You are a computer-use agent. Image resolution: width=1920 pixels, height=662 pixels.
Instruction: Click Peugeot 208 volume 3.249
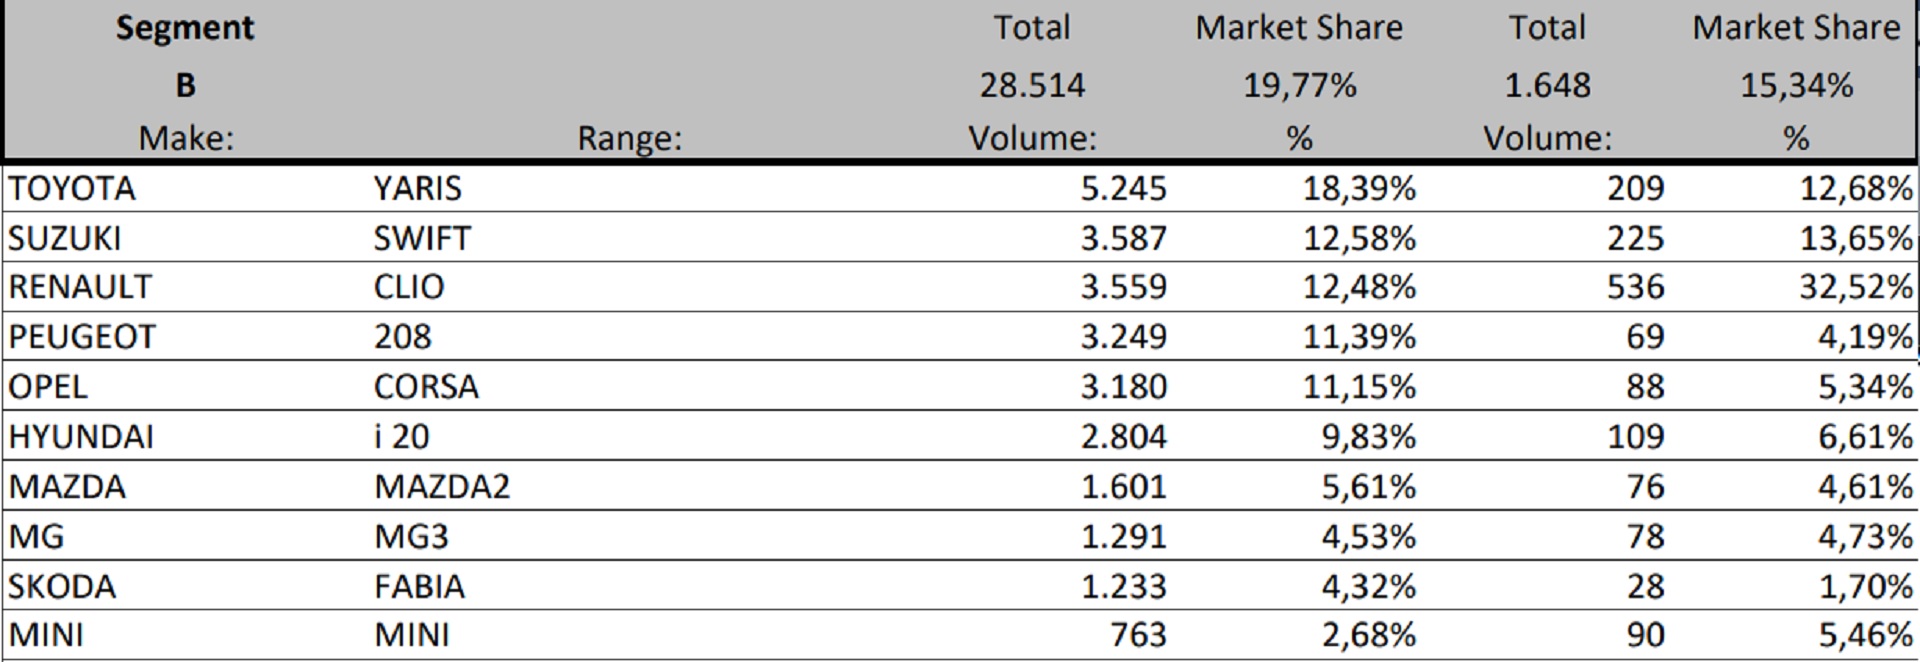tap(1123, 337)
